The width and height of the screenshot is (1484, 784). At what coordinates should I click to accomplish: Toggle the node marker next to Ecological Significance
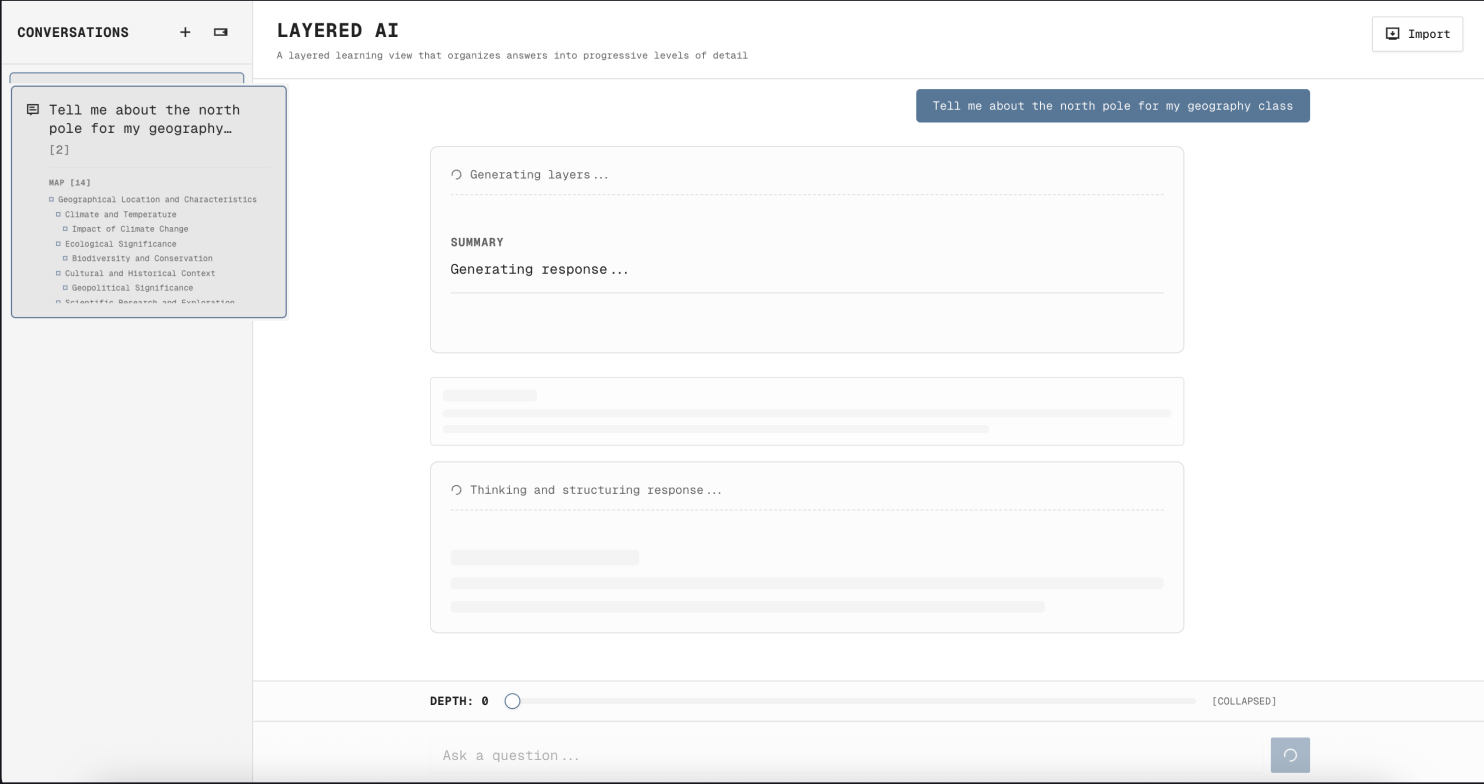coord(60,244)
